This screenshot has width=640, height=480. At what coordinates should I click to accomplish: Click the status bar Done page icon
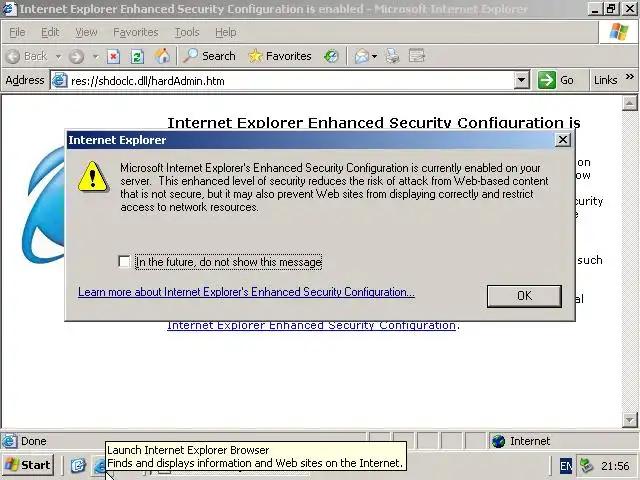[x=9, y=441]
